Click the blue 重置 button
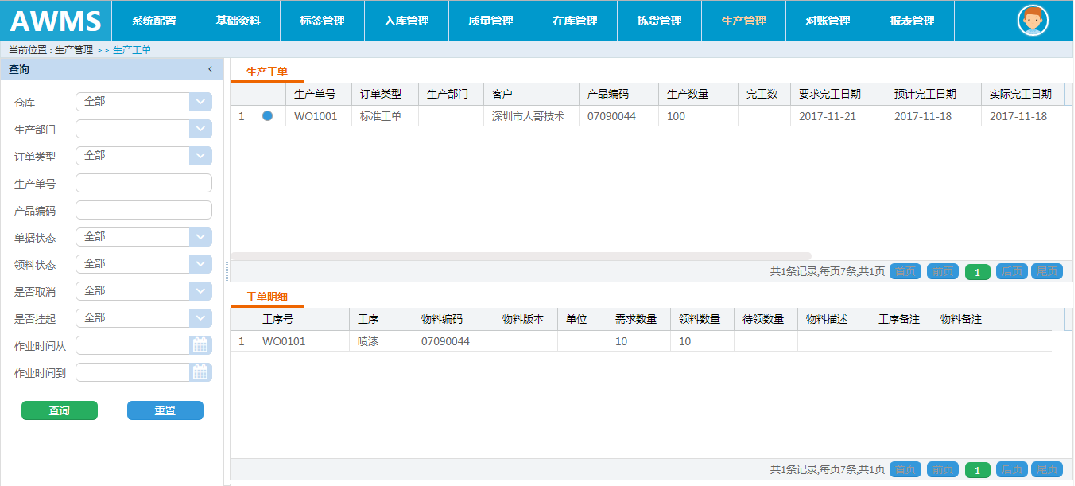 [165, 410]
